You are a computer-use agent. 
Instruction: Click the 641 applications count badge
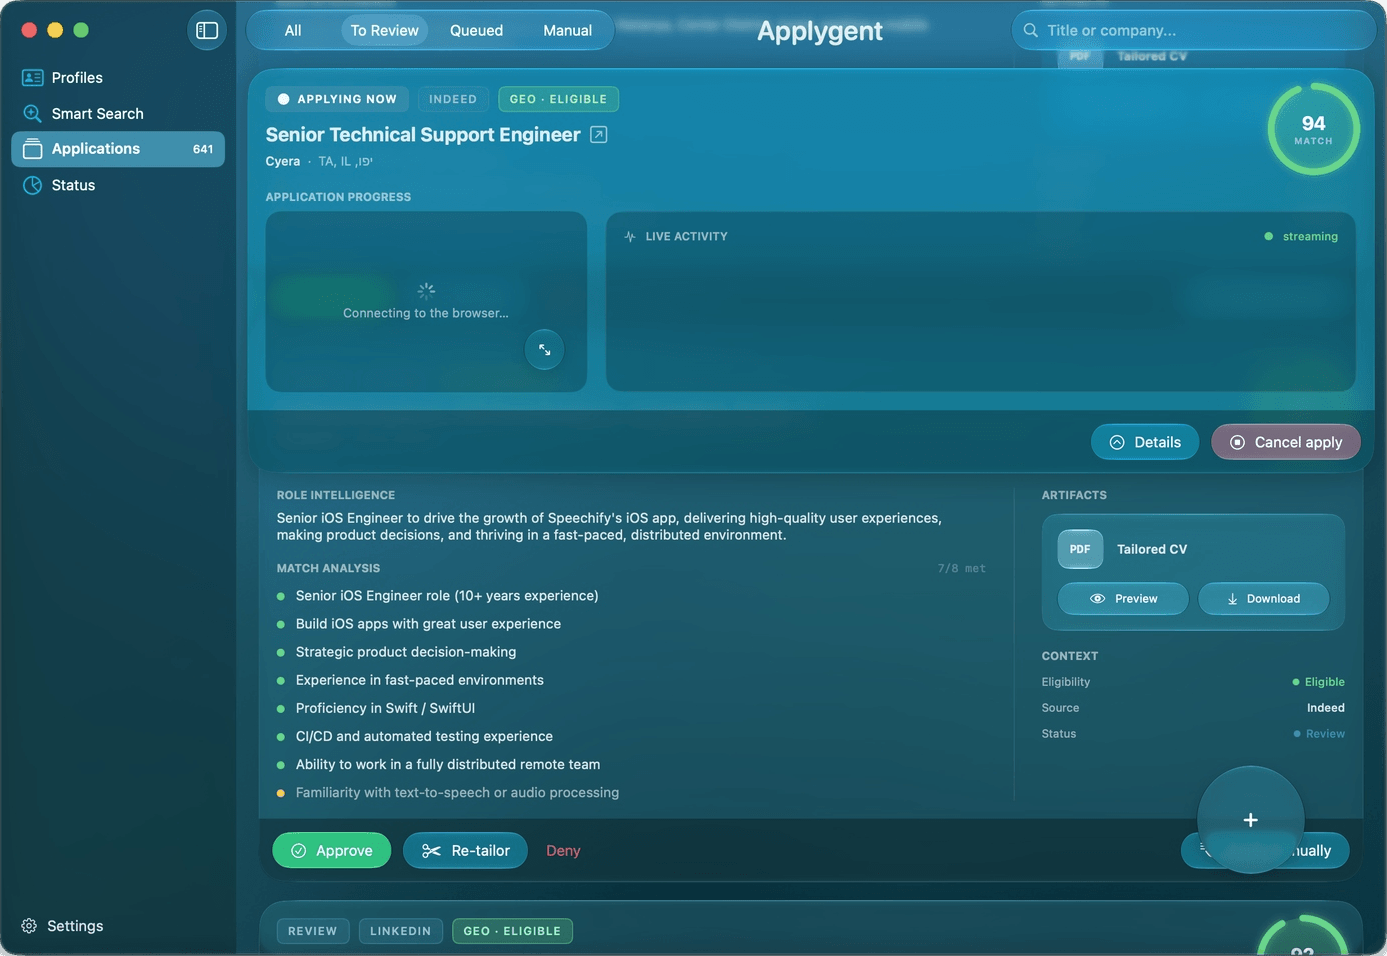[x=203, y=149]
